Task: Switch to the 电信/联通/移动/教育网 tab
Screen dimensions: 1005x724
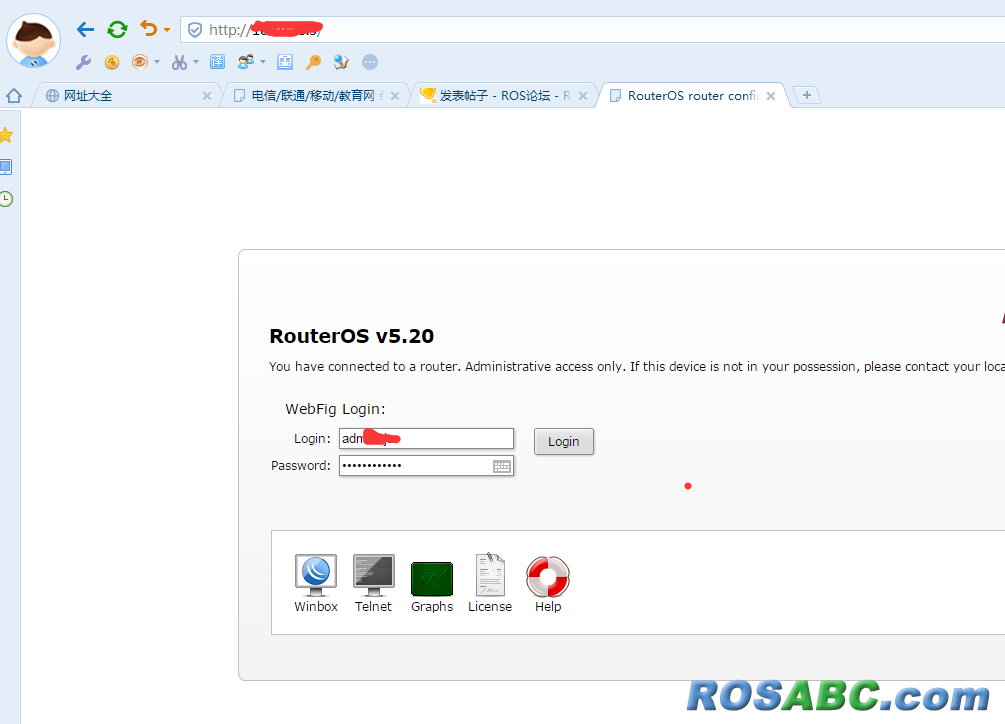Action: click(314, 95)
